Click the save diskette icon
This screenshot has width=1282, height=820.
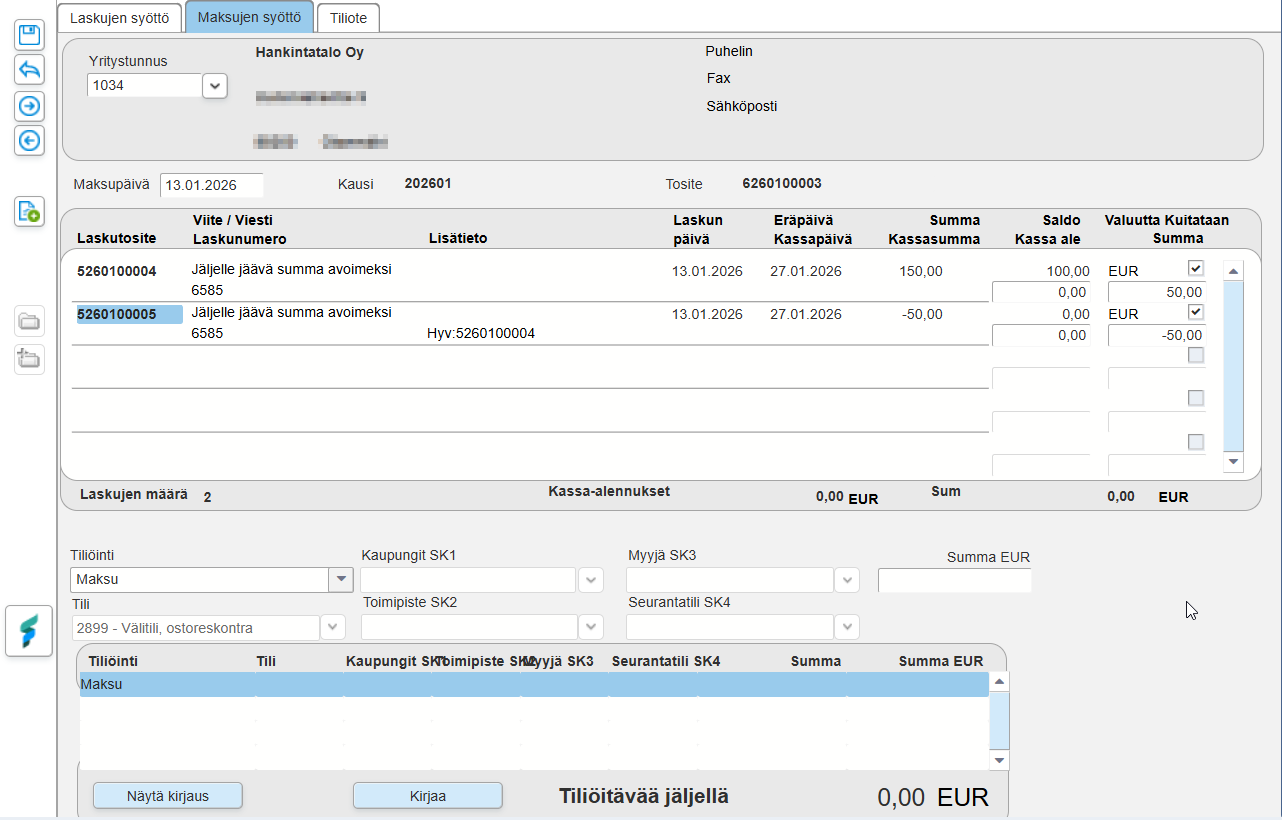click(x=29, y=35)
